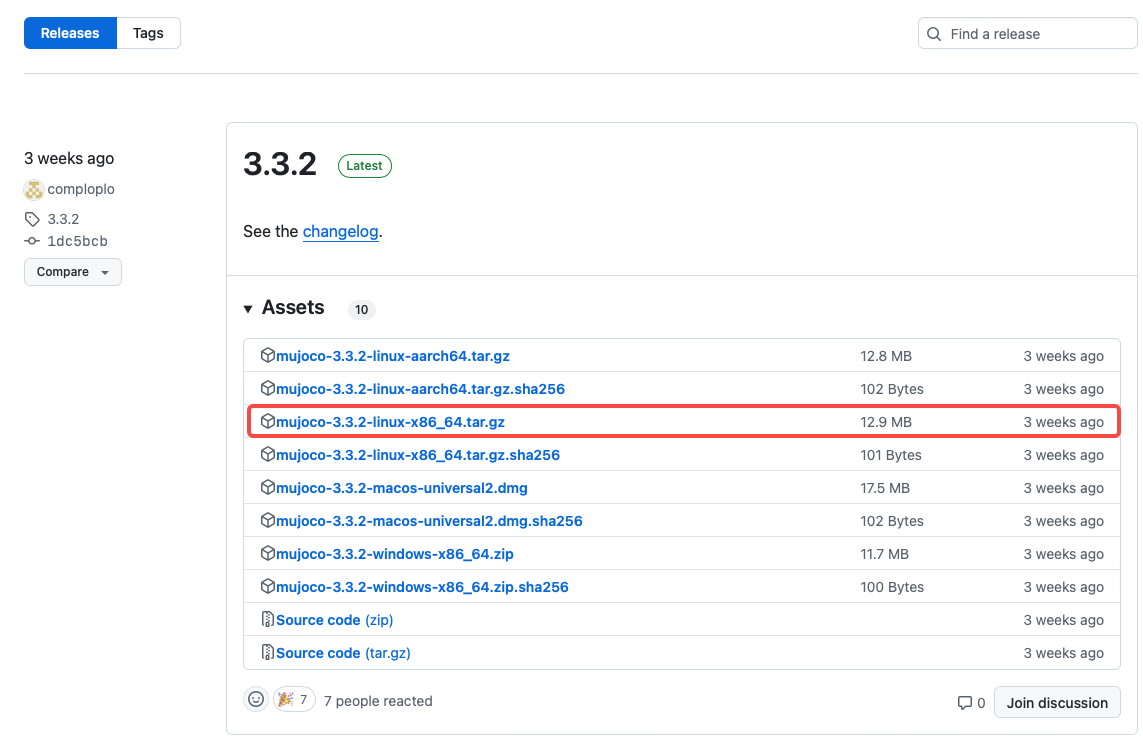Click package icon for linux-x86_64.tar.gz.sha256
Viewport: 1143px width, 754px height.
(268, 454)
